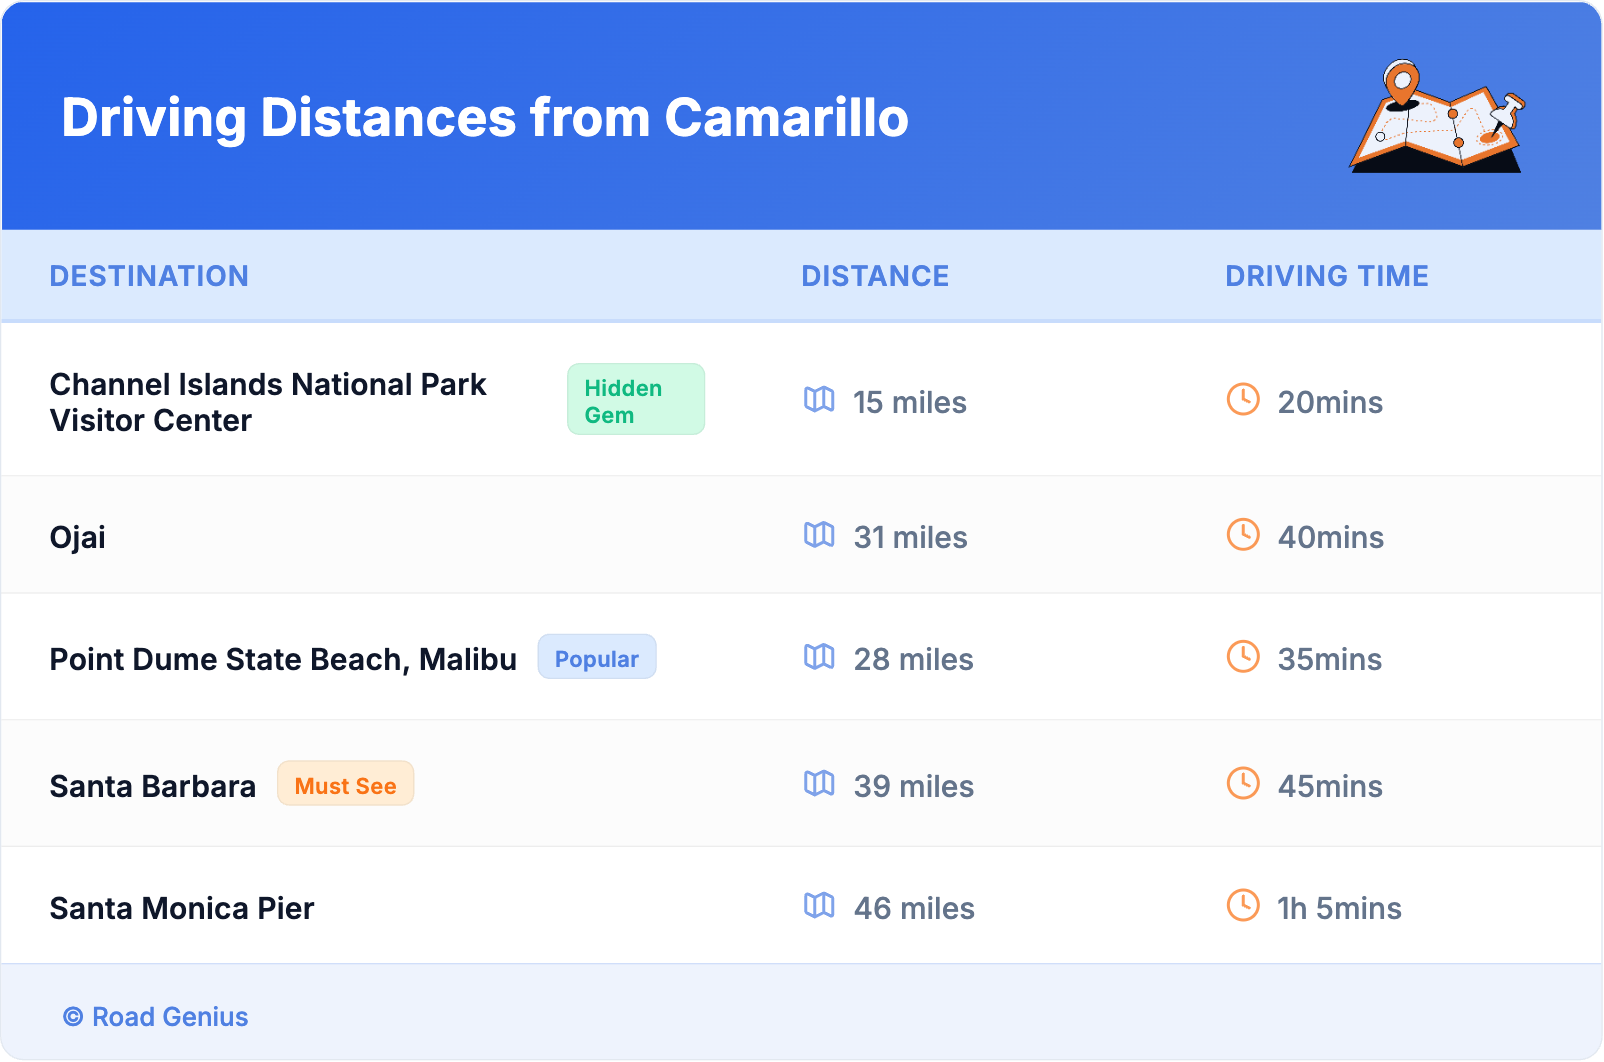Click the map icon beside 31 miles

(x=819, y=535)
